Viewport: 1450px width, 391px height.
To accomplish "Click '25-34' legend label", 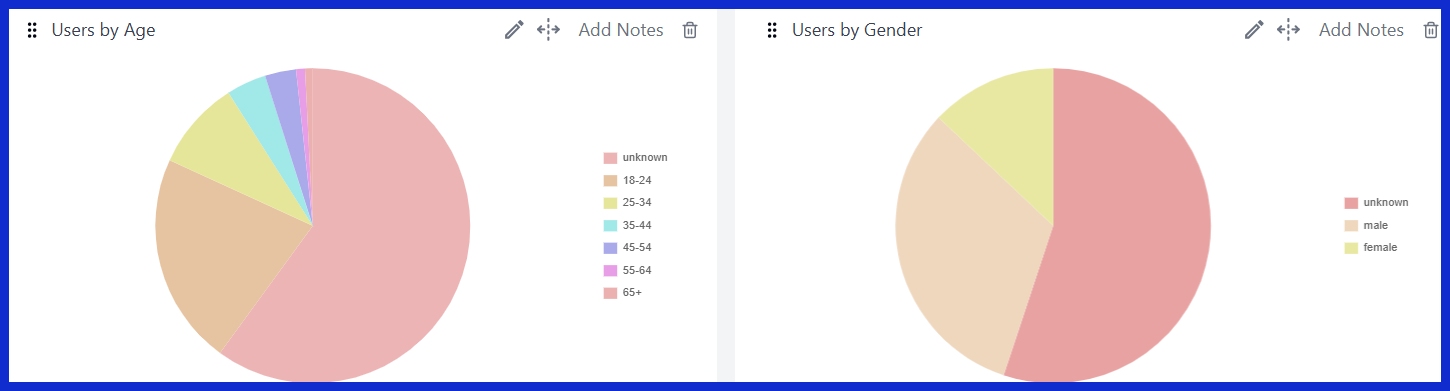I will [x=636, y=203].
